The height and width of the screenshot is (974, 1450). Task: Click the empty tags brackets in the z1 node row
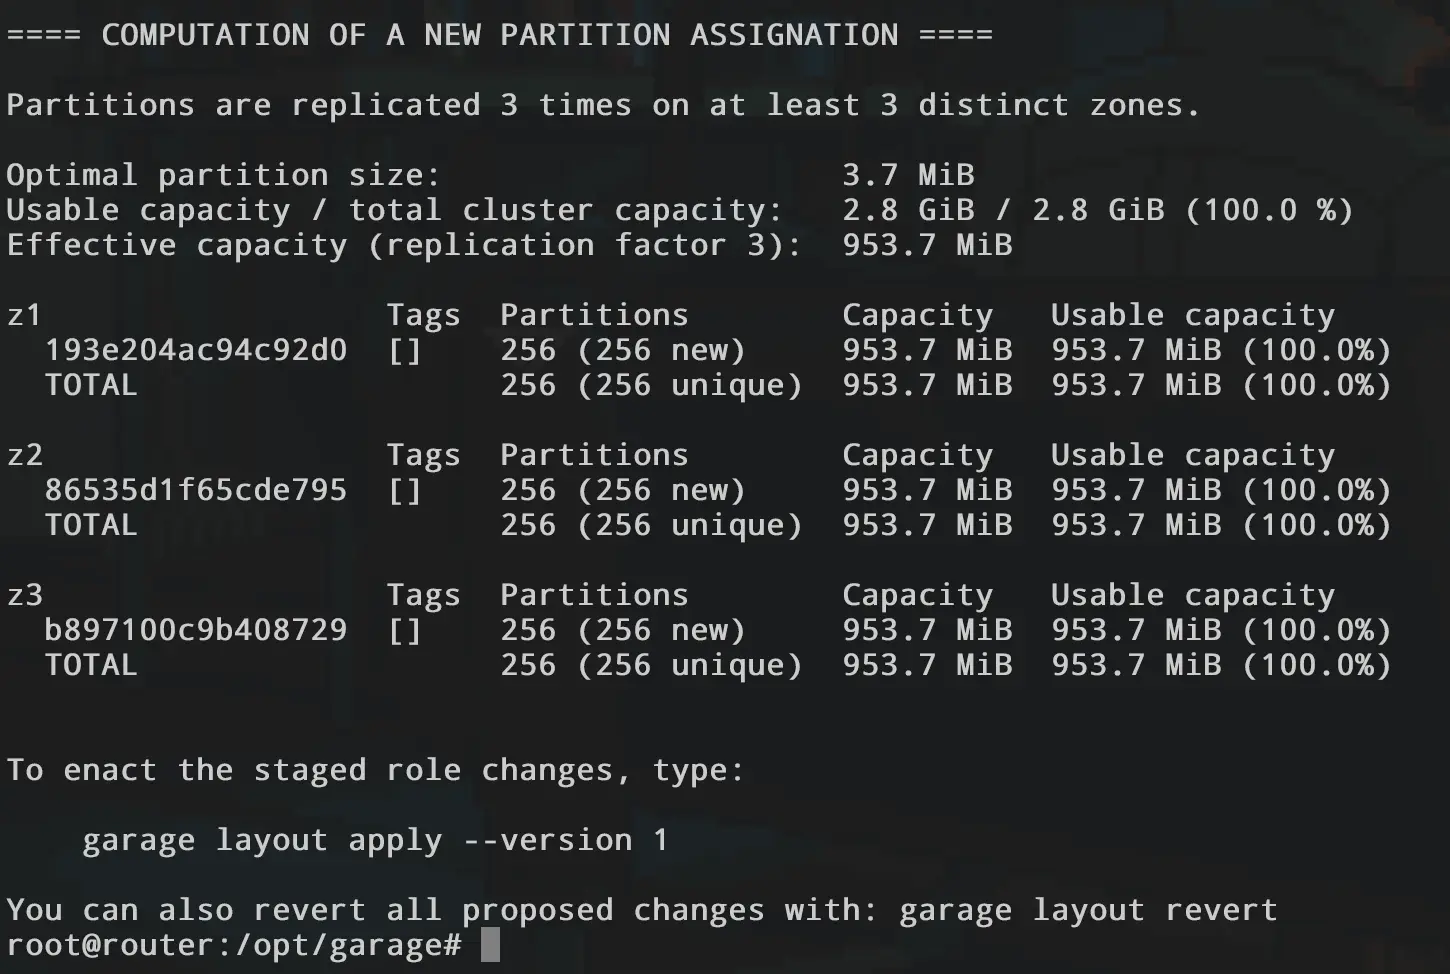405,350
